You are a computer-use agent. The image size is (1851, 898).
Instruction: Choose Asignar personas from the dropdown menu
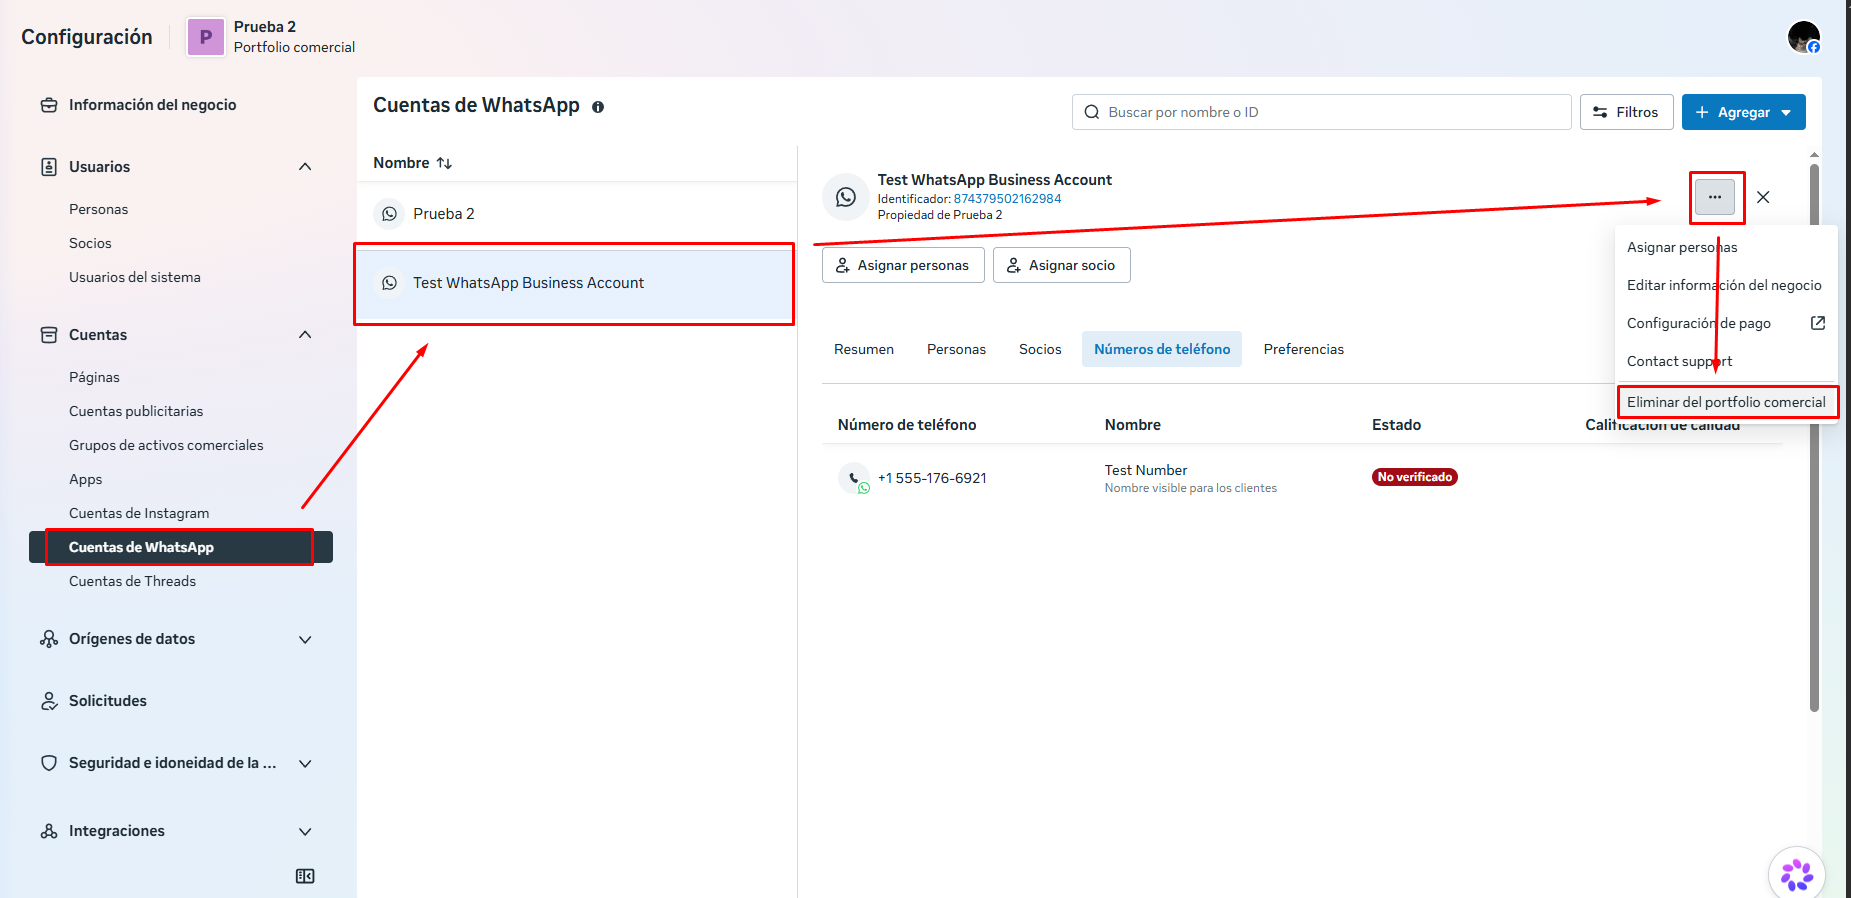point(1726,247)
